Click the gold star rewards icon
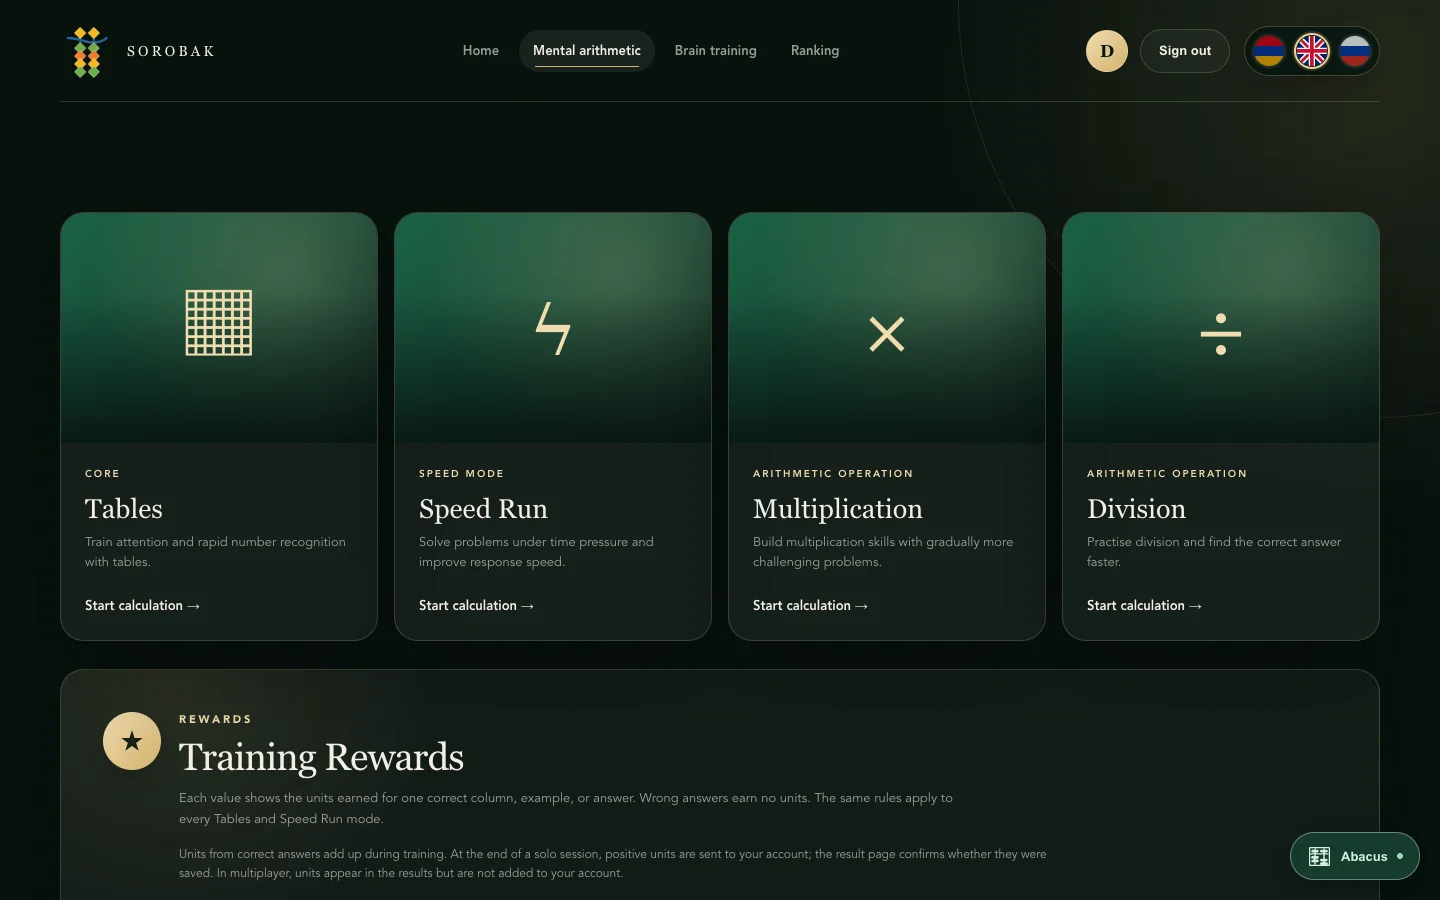The image size is (1440, 900). point(132,741)
